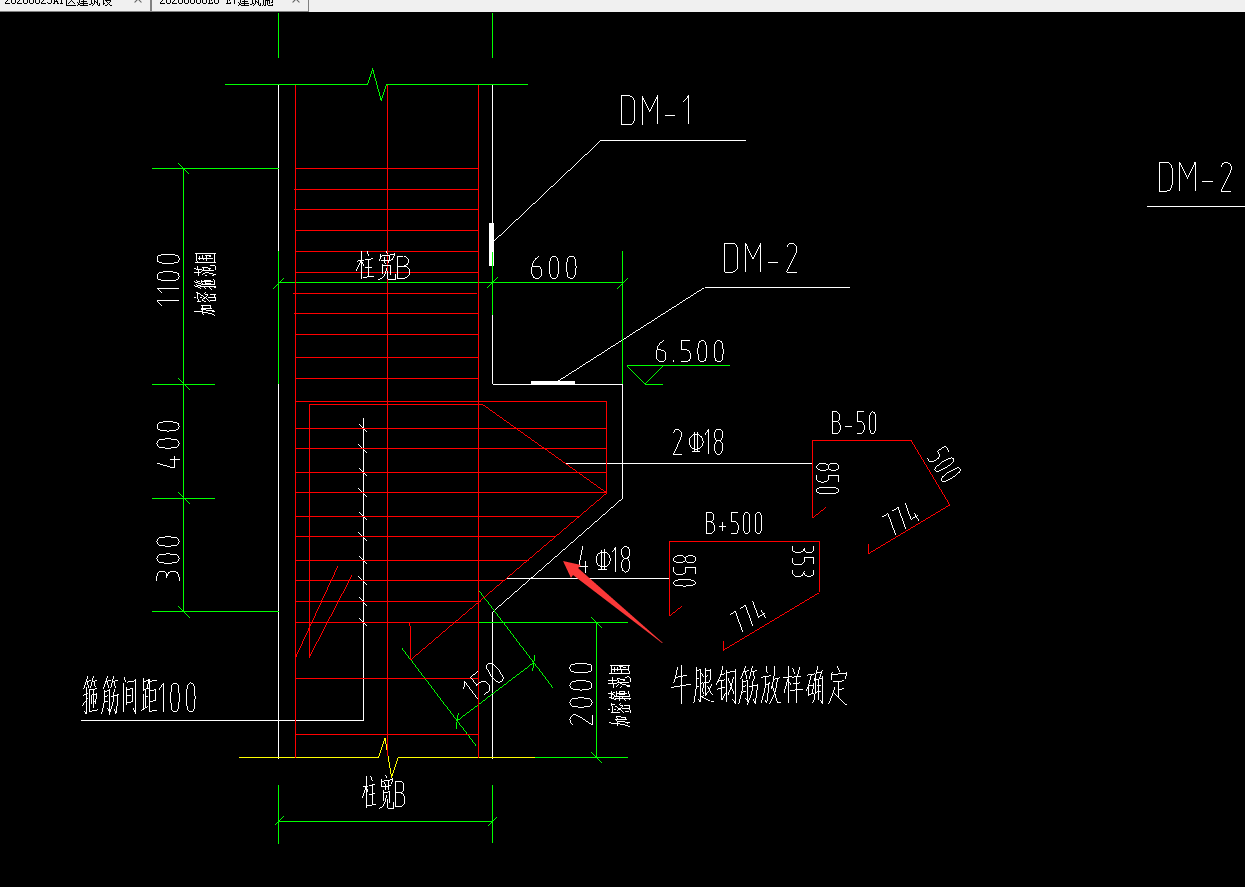Select the 400 vertical dimension text
Image resolution: width=1245 pixels, height=887 pixels.
(x=169, y=443)
